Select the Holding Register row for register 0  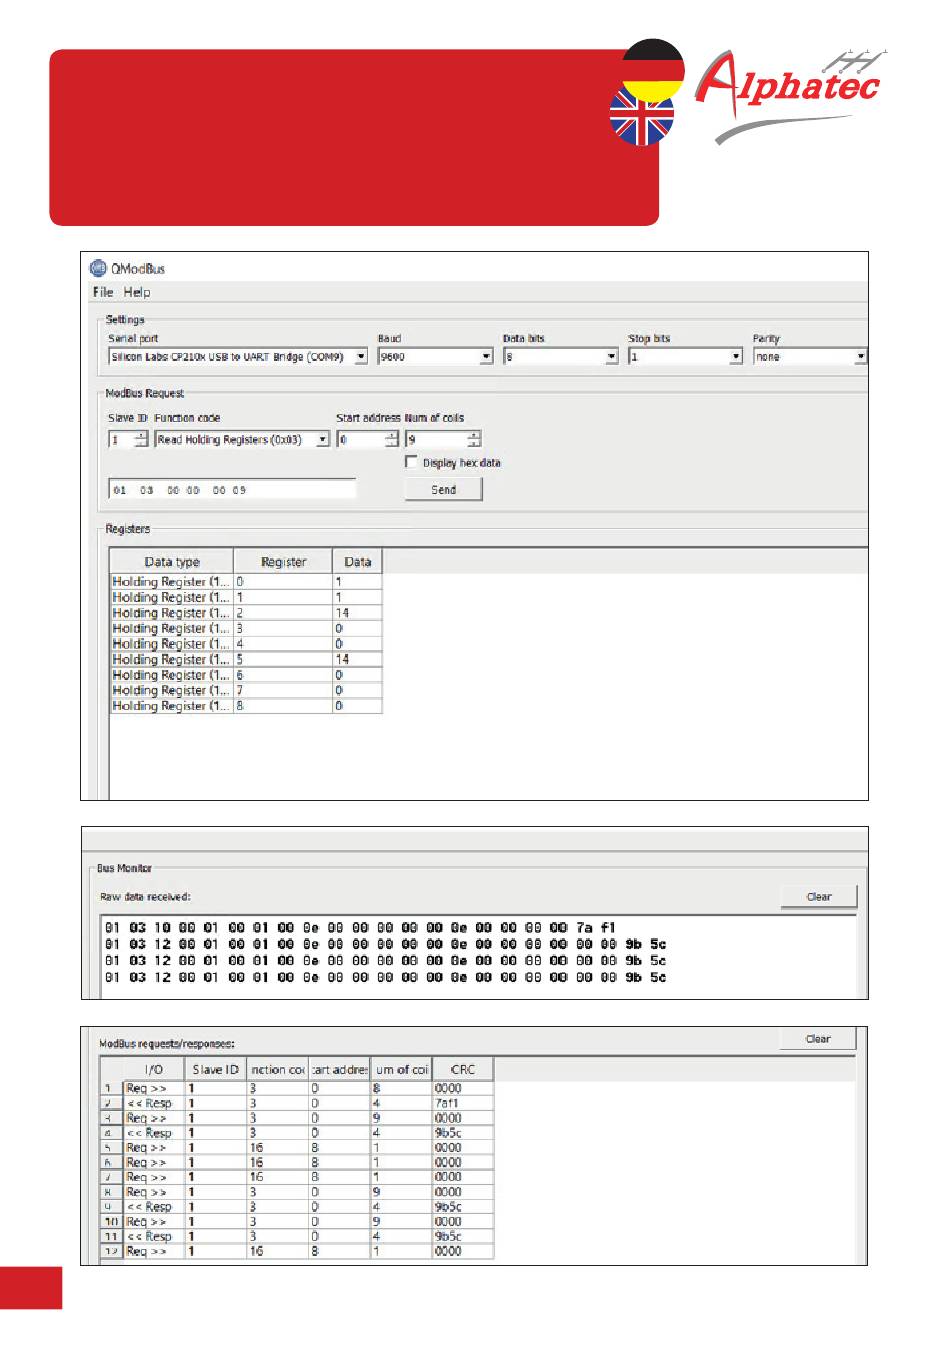click(x=246, y=582)
